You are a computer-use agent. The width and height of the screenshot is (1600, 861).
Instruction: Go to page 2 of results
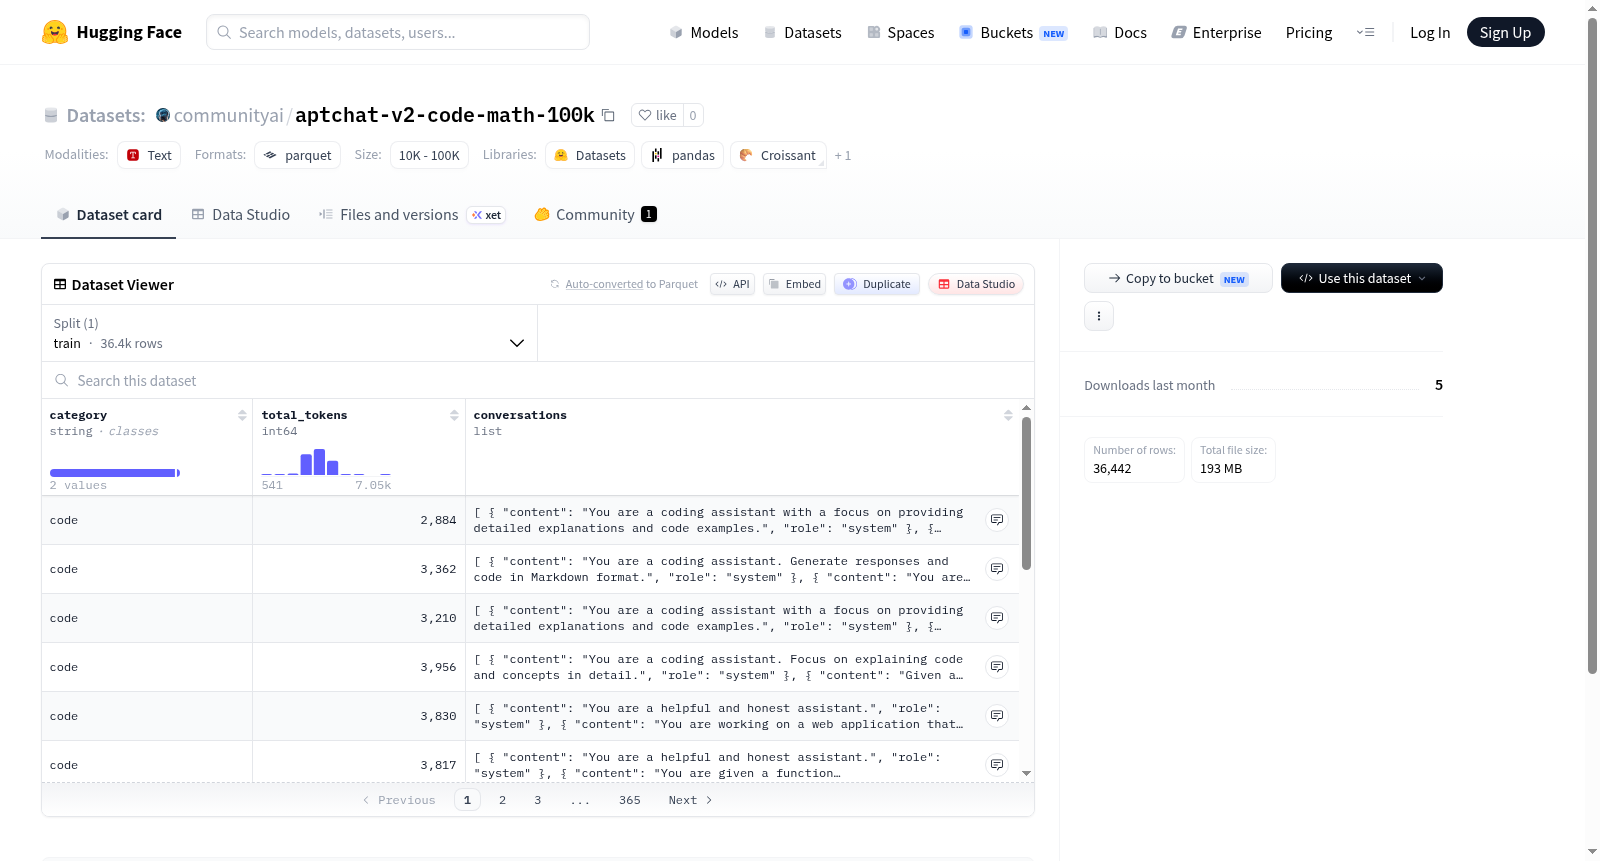click(502, 800)
